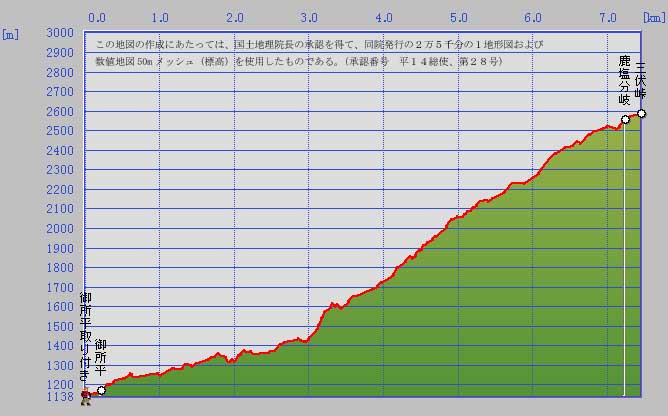Screen dimensions: 668x416
Task: Click the 2200 elevation axis label
Action: (x=60, y=190)
